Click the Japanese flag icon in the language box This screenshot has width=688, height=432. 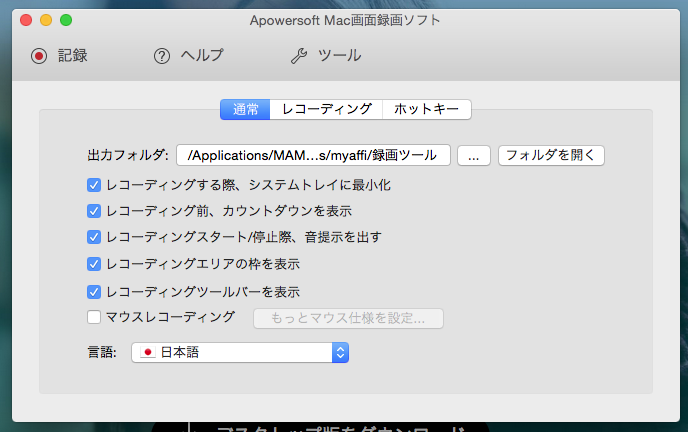tap(148, 352)
